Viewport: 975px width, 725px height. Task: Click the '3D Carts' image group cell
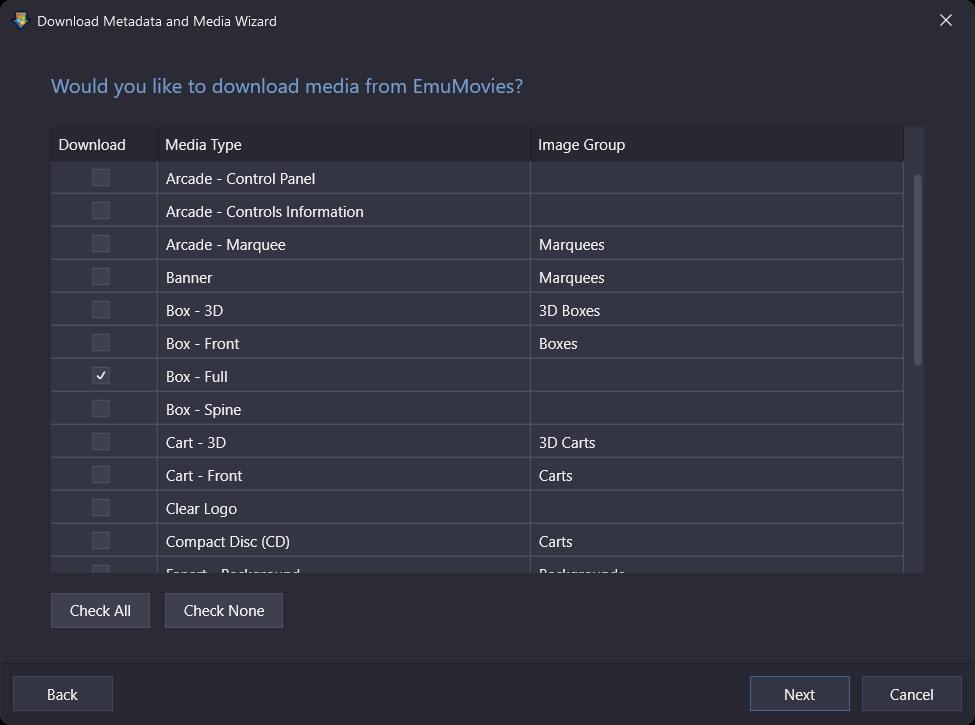pos(717,442)
